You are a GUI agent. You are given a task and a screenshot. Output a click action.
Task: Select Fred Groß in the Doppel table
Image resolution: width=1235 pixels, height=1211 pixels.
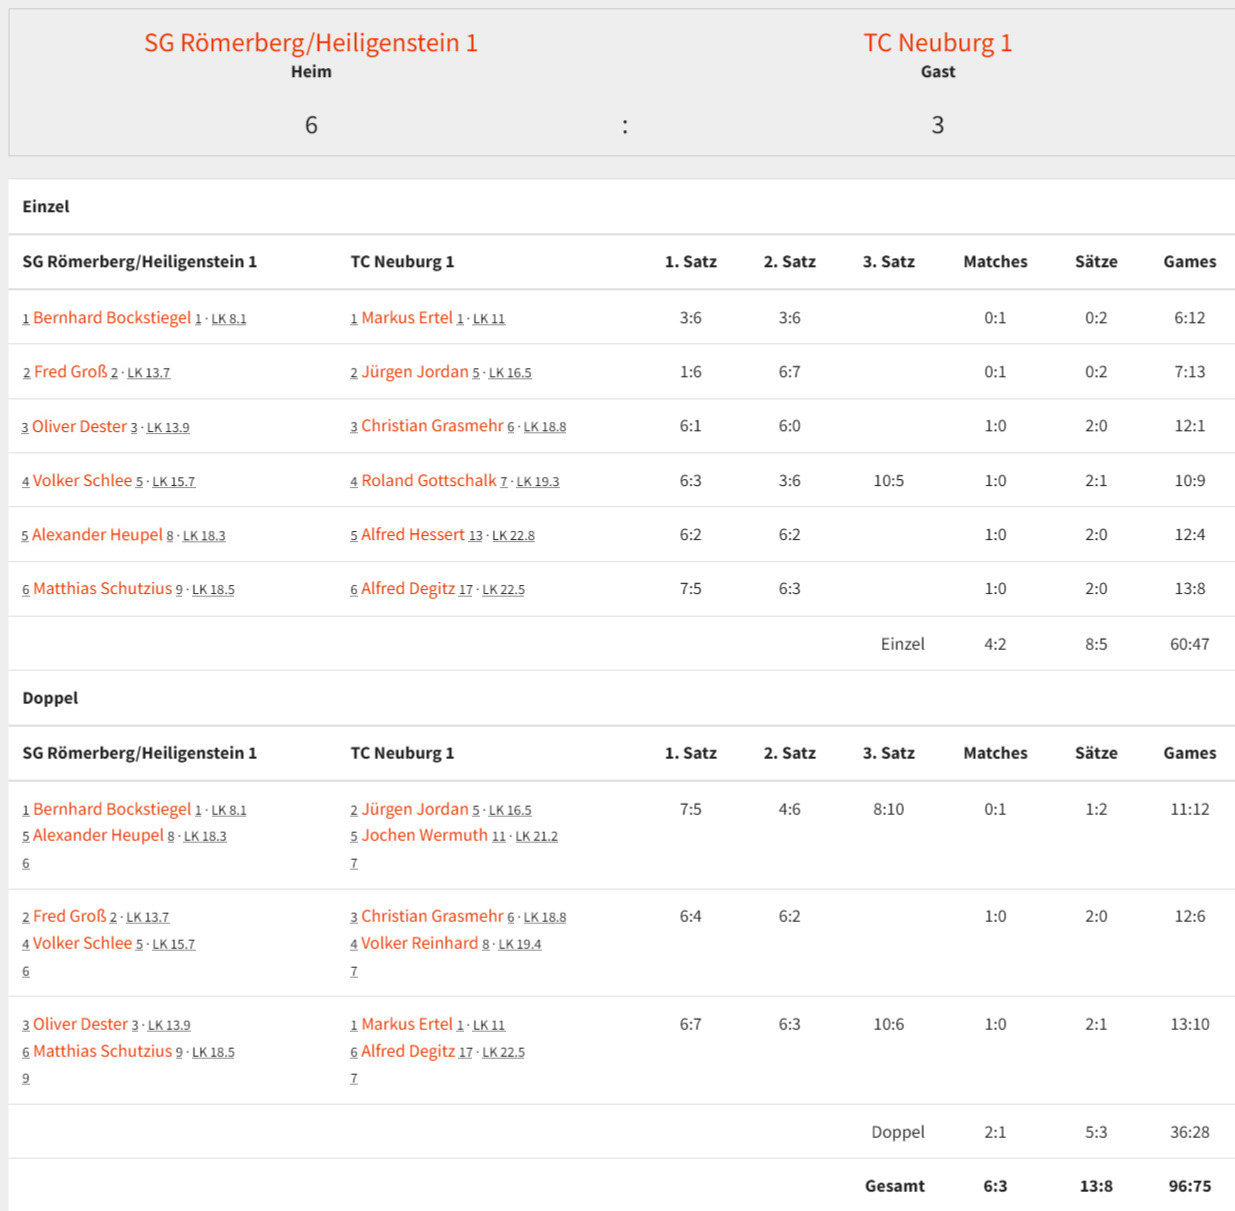click(x=69, y=916)
